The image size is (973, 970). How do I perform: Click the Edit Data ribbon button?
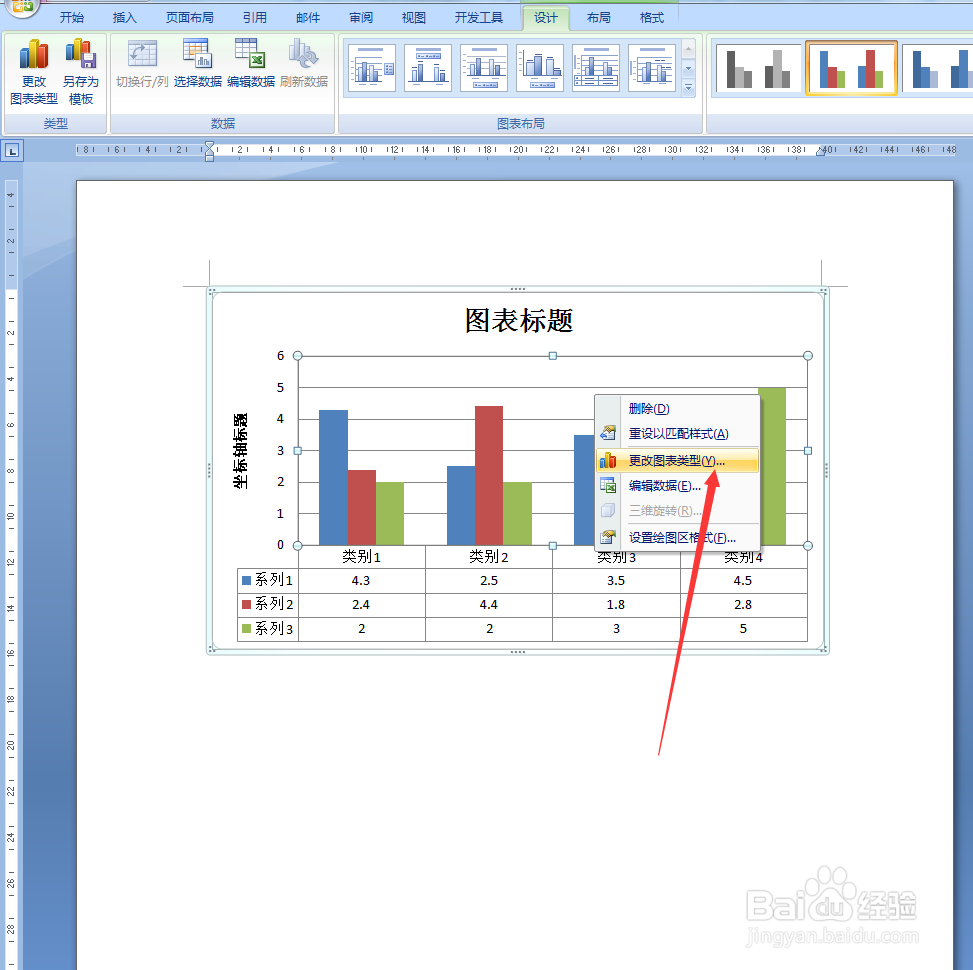click(x=251, y=63)
